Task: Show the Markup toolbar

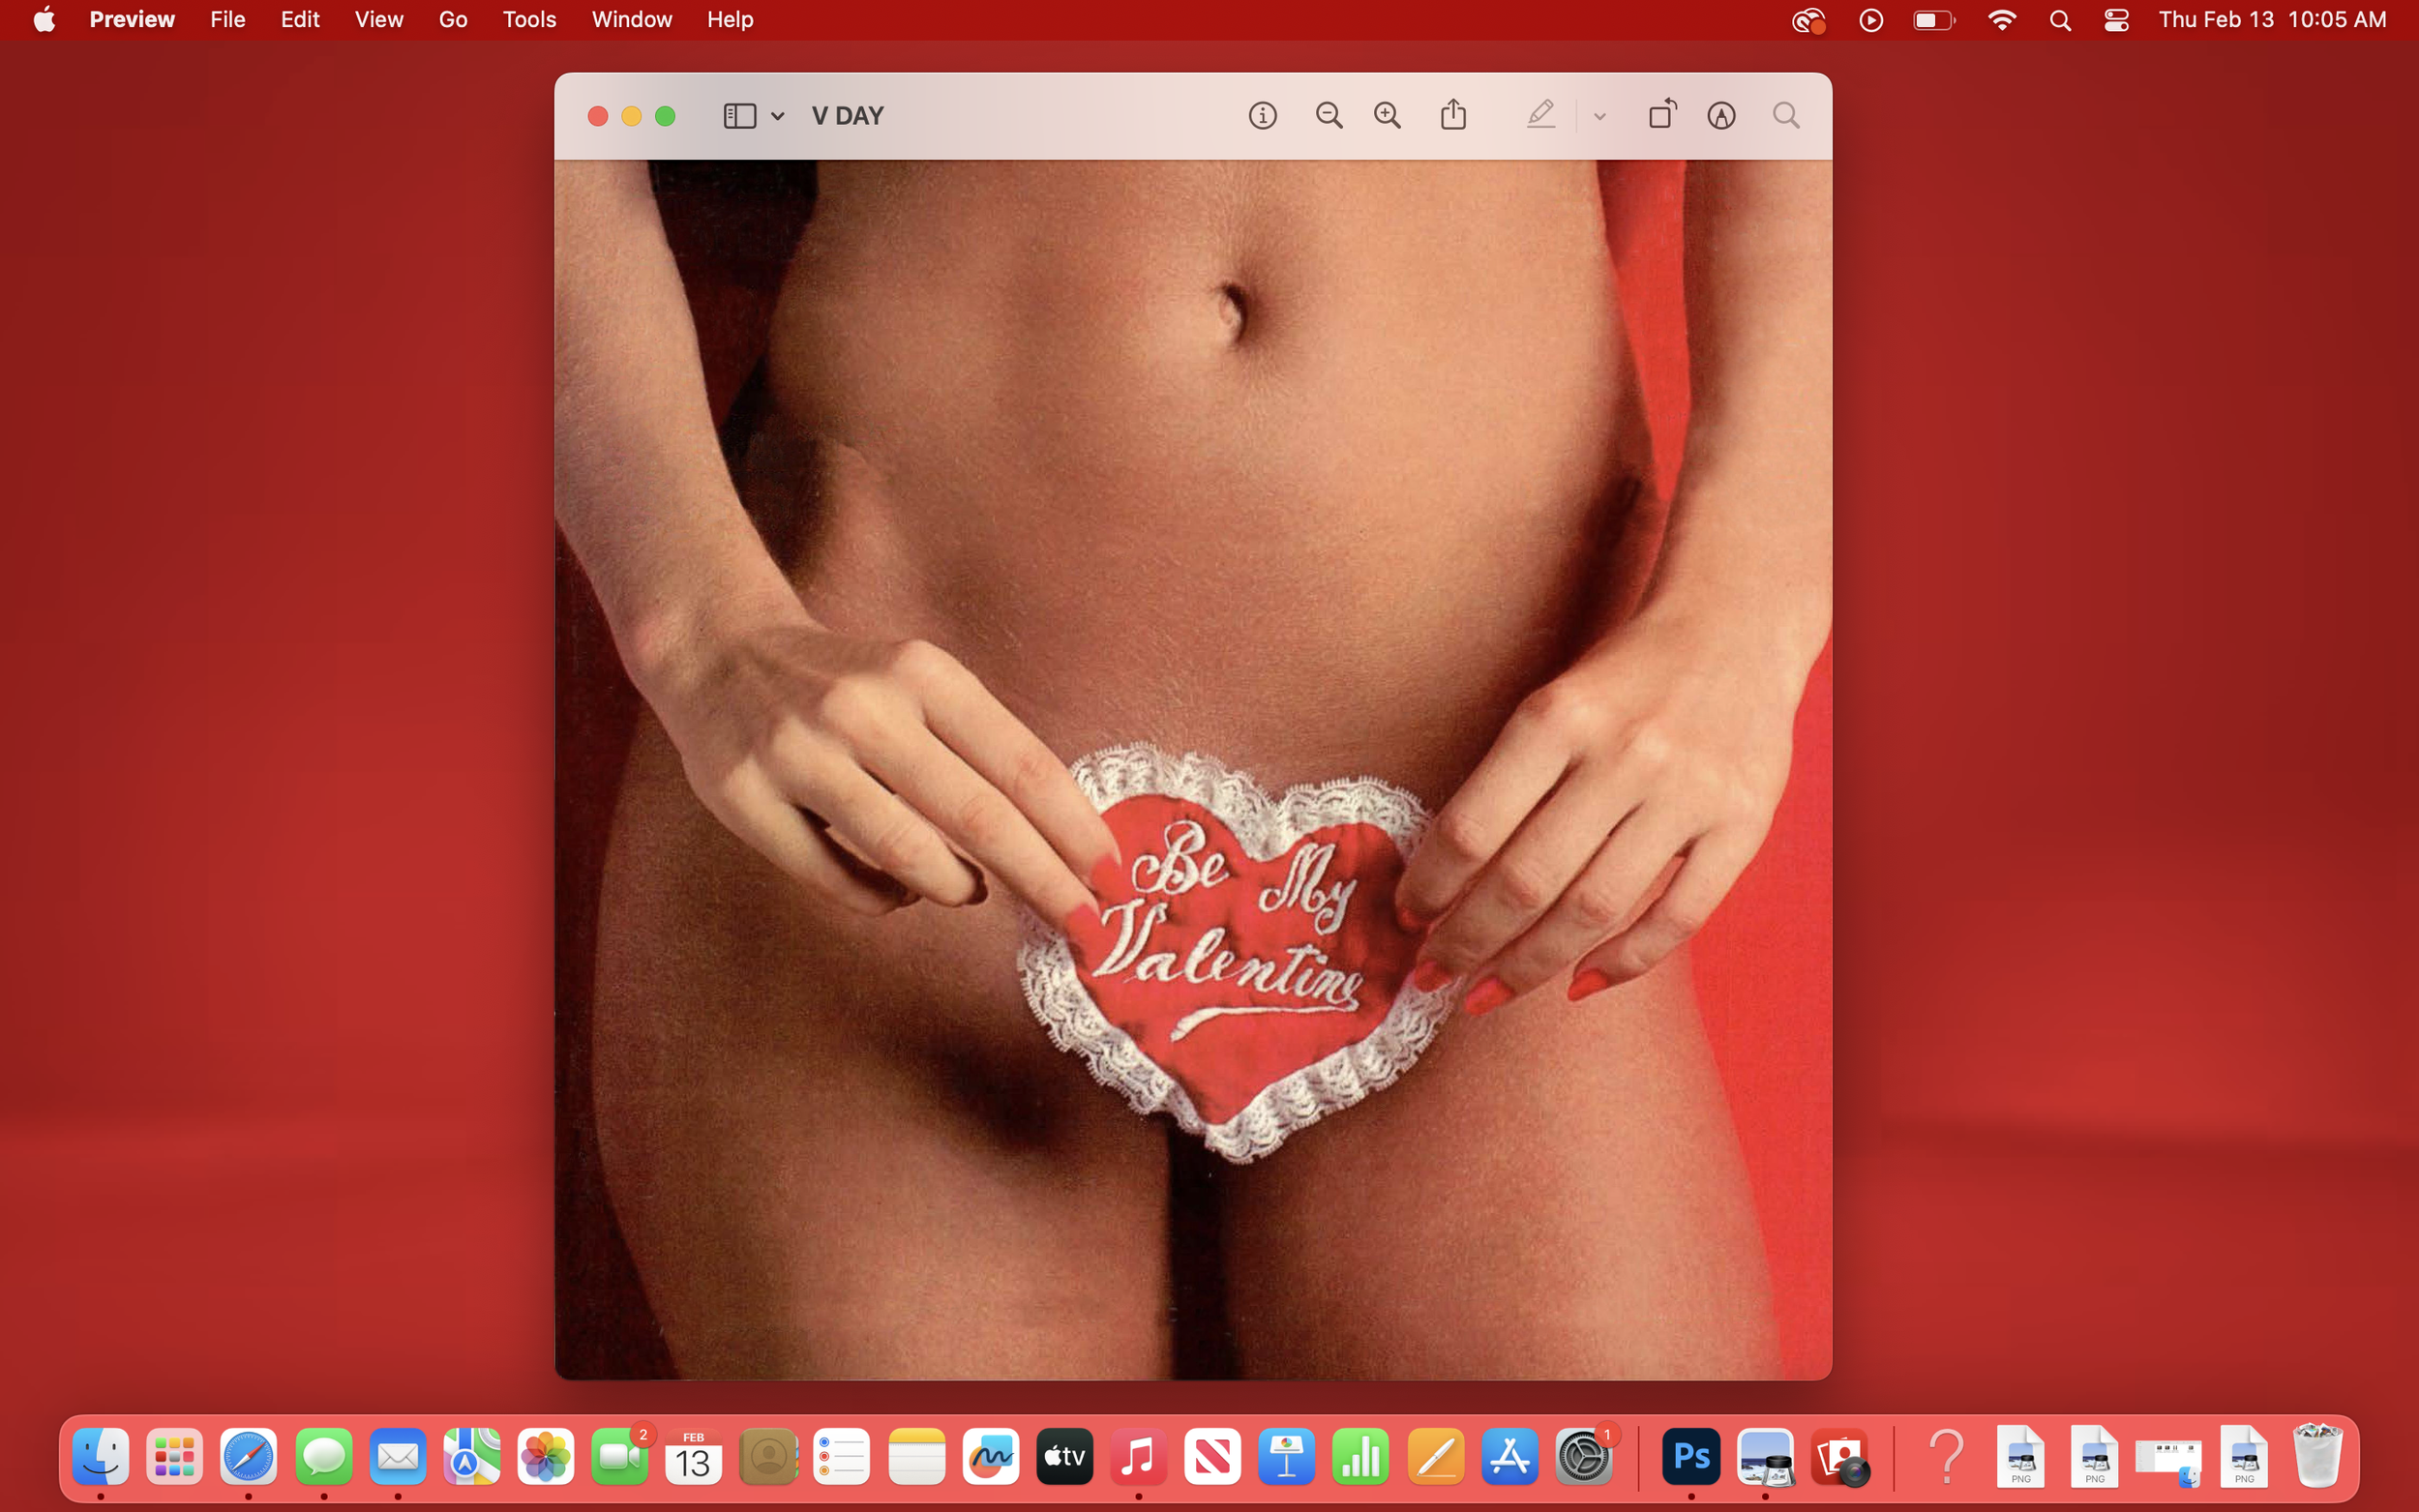Action: pos(1721,116)
